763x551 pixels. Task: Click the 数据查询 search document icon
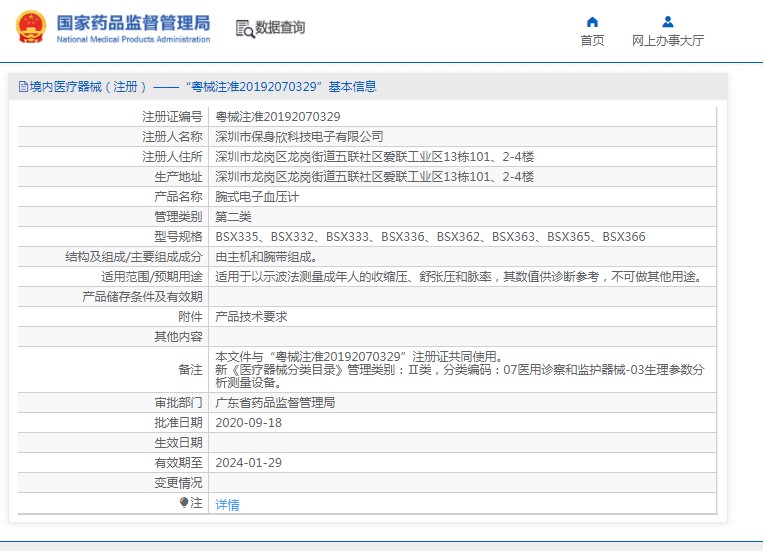pos(244,28)
